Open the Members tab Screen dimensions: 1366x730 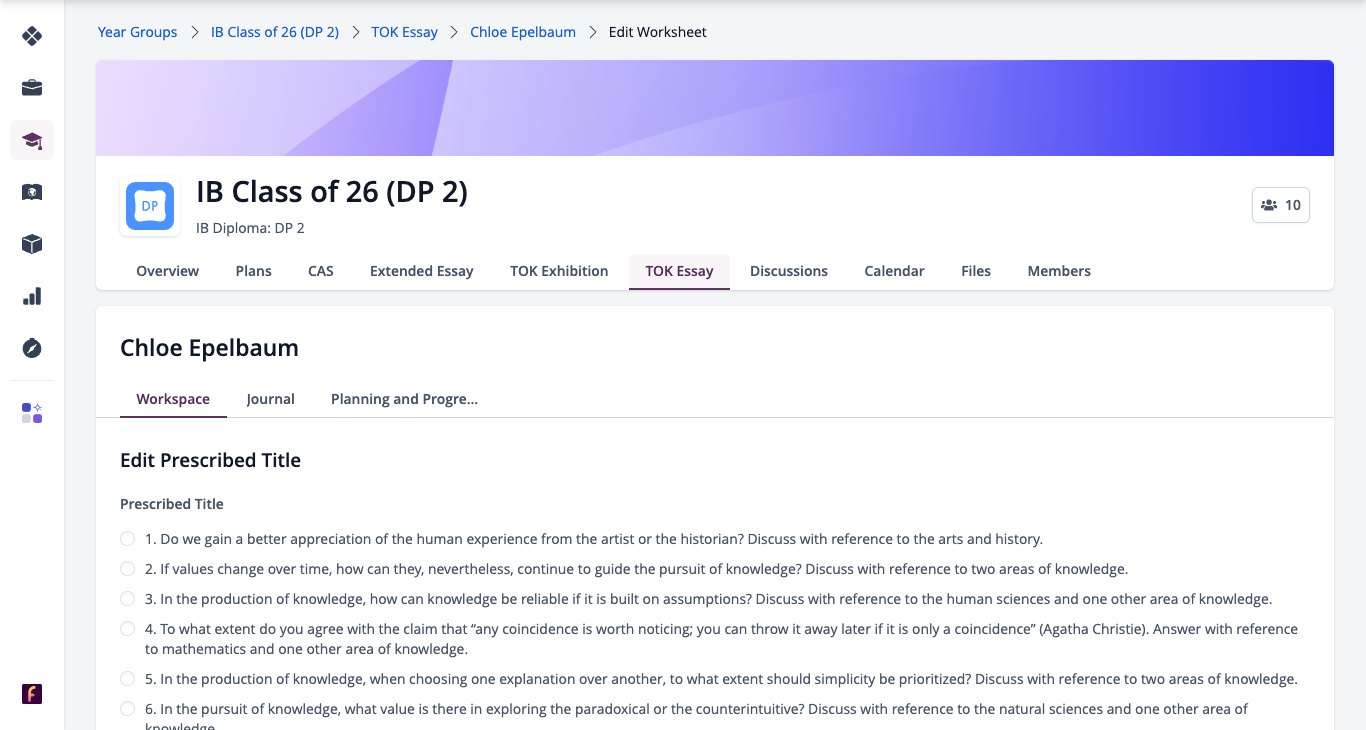(x=1059, y=271)
